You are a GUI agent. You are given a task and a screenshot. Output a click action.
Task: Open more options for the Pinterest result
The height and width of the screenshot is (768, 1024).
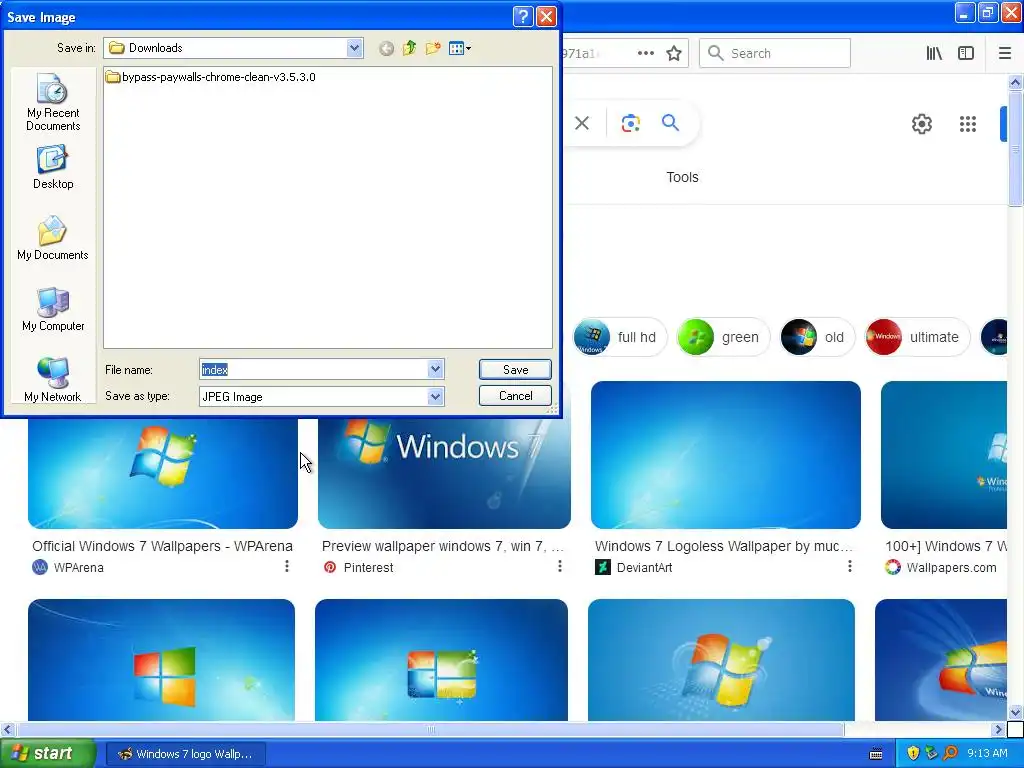(x=560, y=566)
